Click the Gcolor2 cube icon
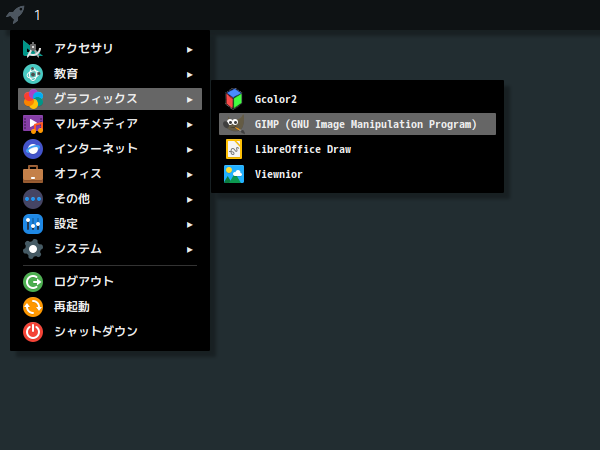Image resolution: width=600 pixels, height=450 pixels. (234, 99)
